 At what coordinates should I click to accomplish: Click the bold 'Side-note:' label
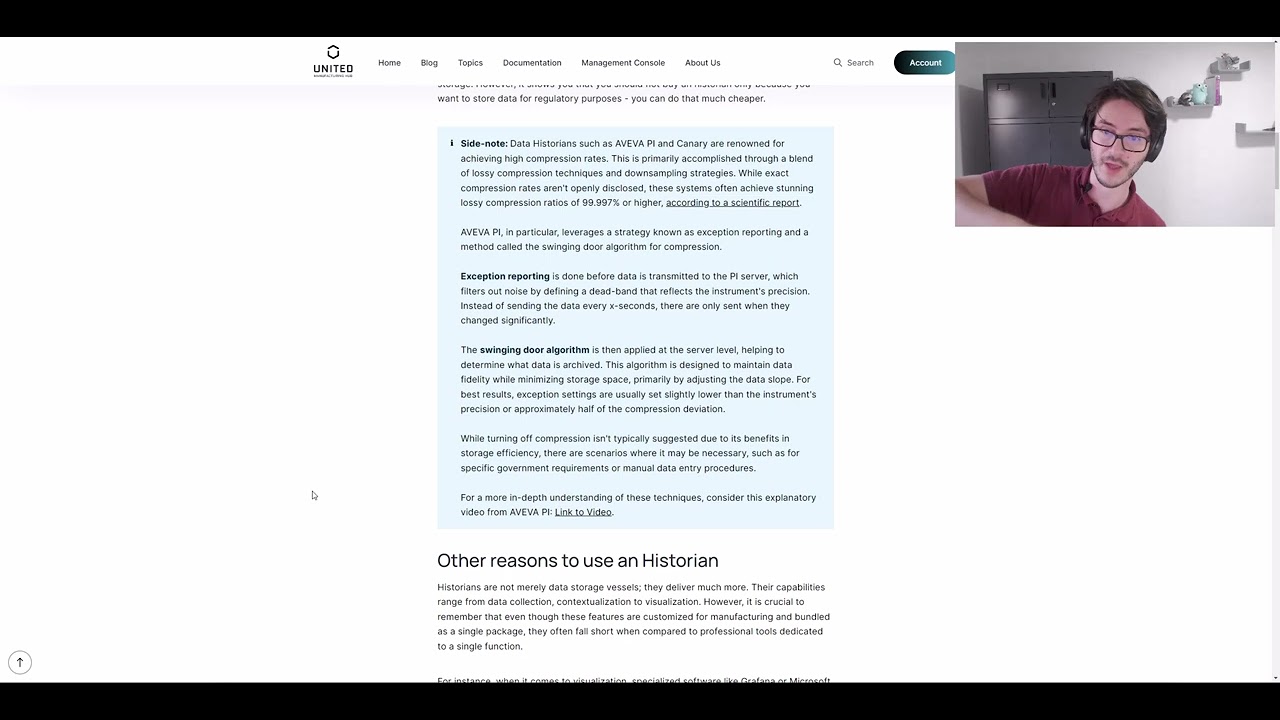coord(484,143)
